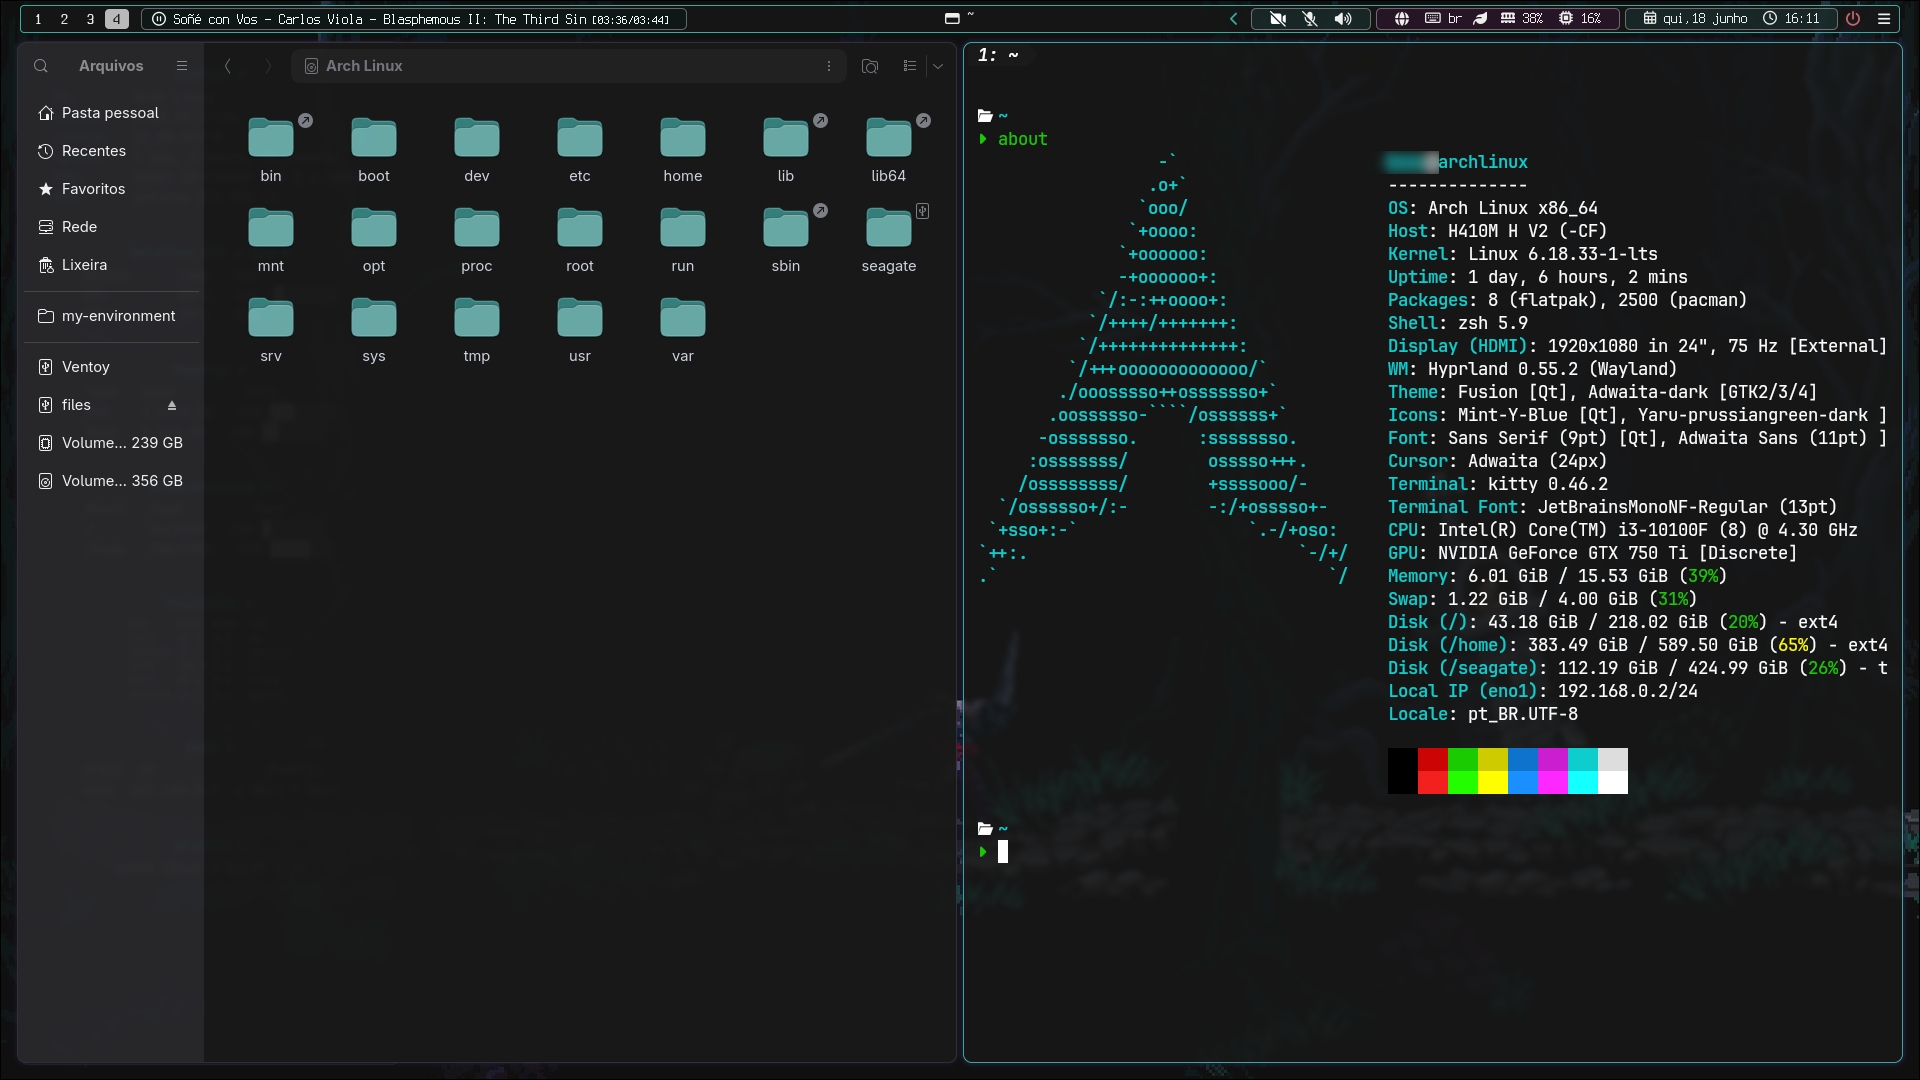Screen dimensions: 1920x1080
Task: Click the 38% memory usage indicator
Action: (1522, 19)
